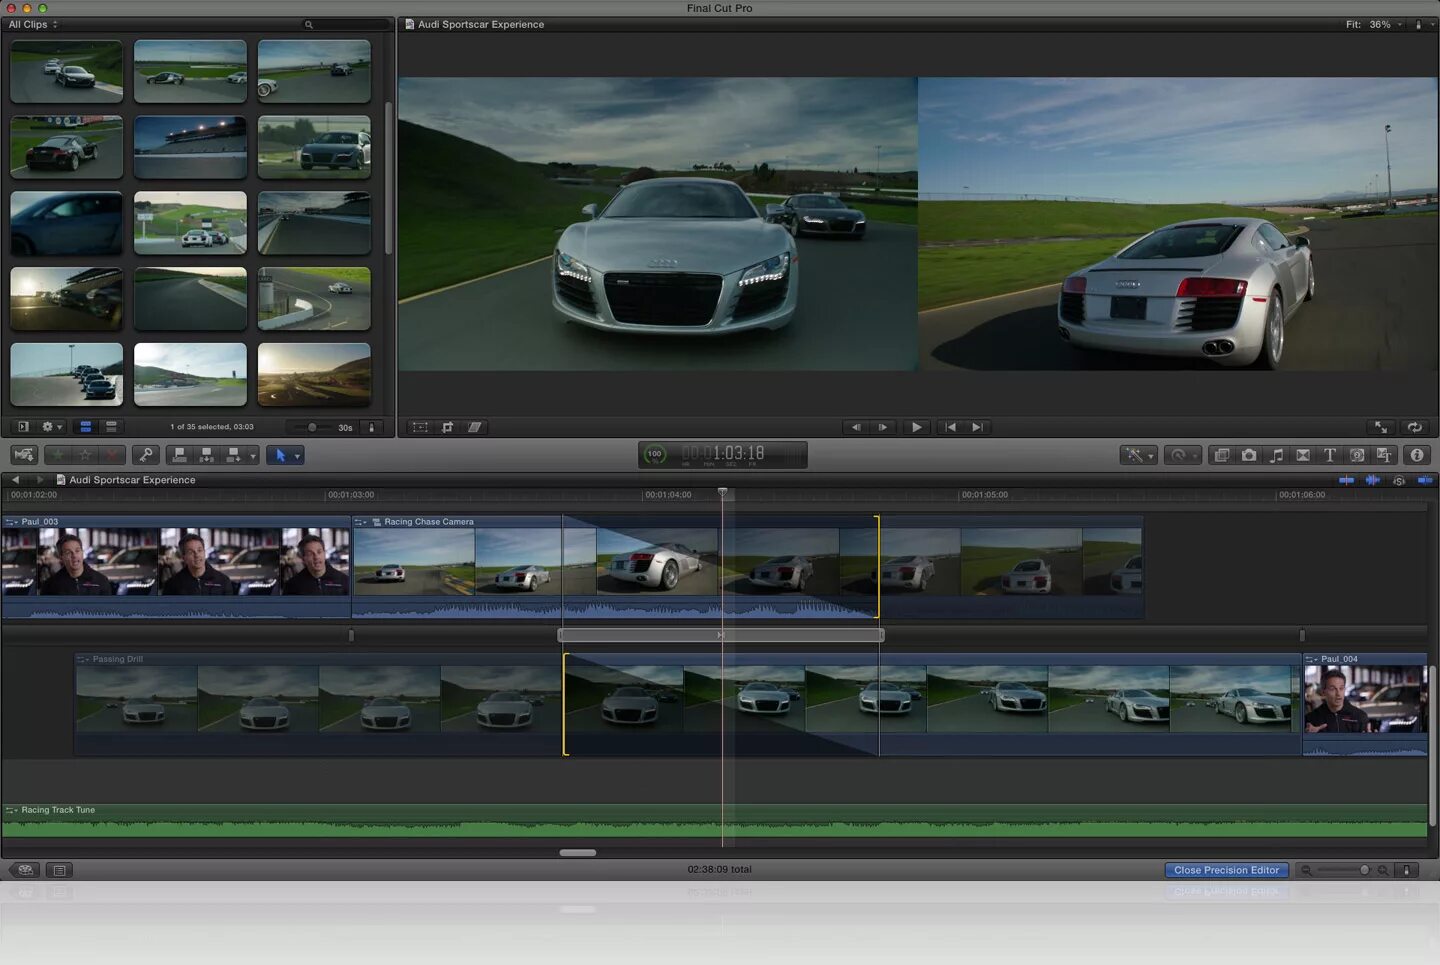Open the Effects browser icon
1440x965 pixels.
[1221, 455]
